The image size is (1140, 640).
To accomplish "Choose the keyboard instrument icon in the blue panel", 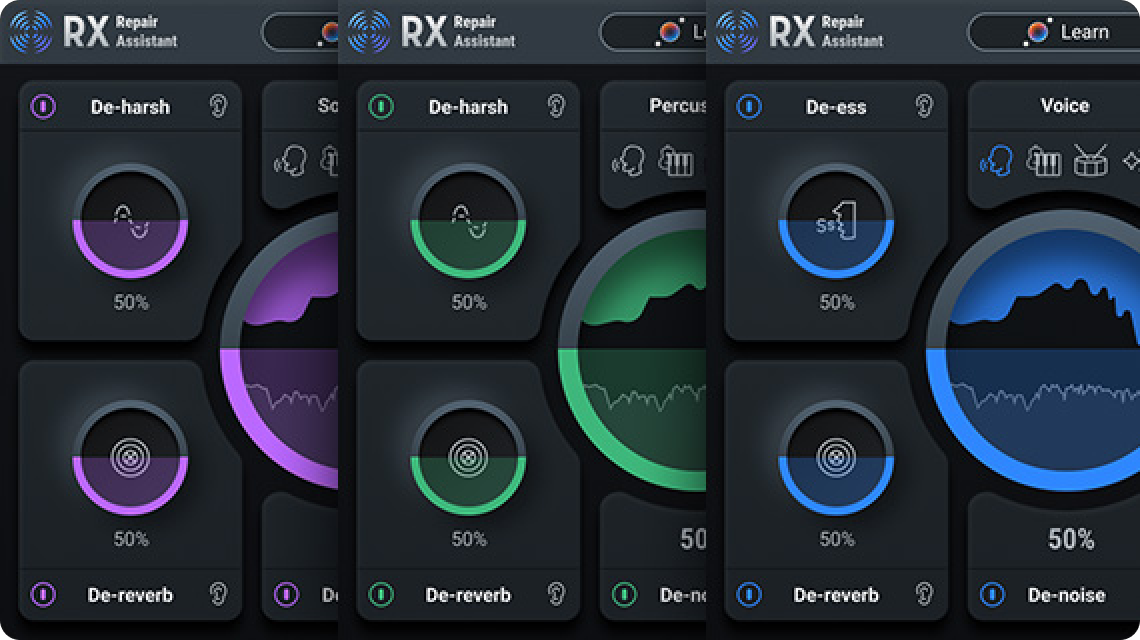I will click(x=1044, y=161).
